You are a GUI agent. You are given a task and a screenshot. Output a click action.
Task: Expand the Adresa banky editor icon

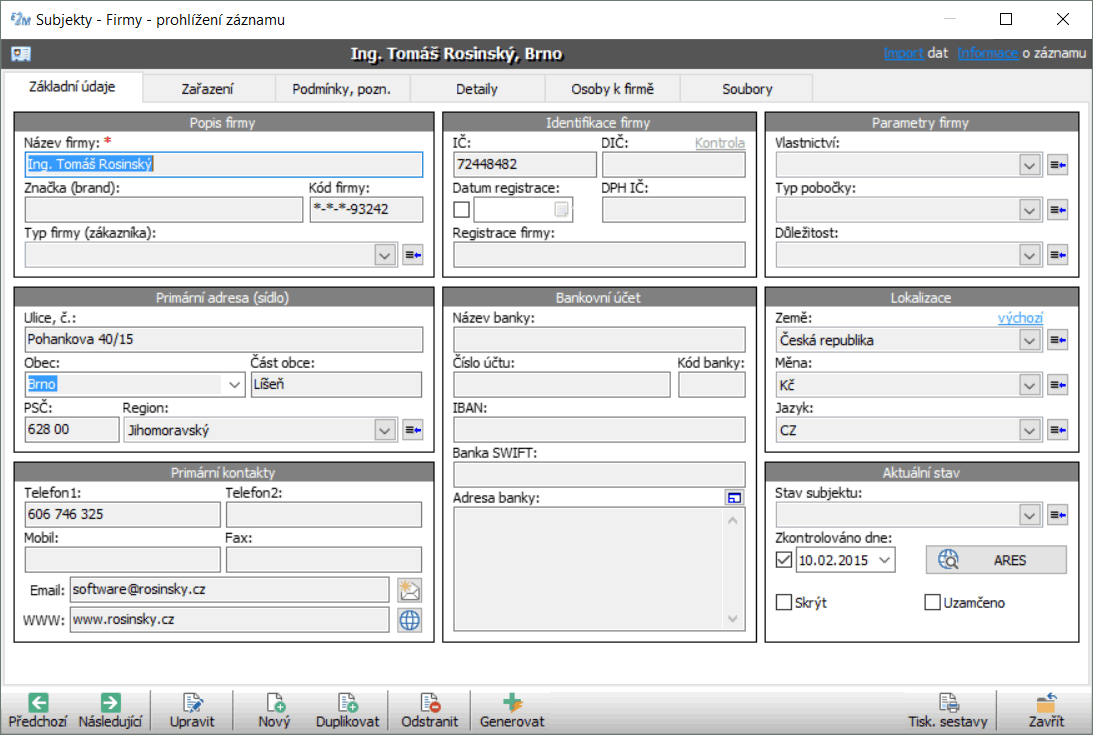(734, 497)
